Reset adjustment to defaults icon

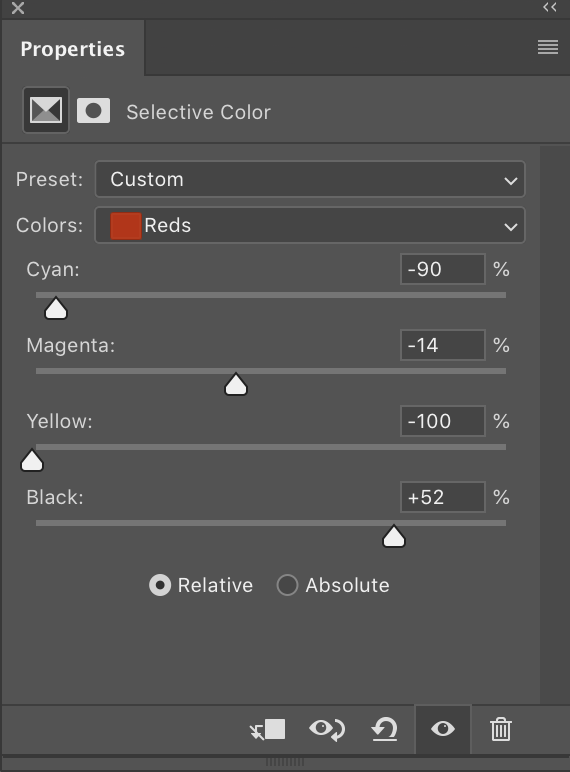tap(384, 729)
